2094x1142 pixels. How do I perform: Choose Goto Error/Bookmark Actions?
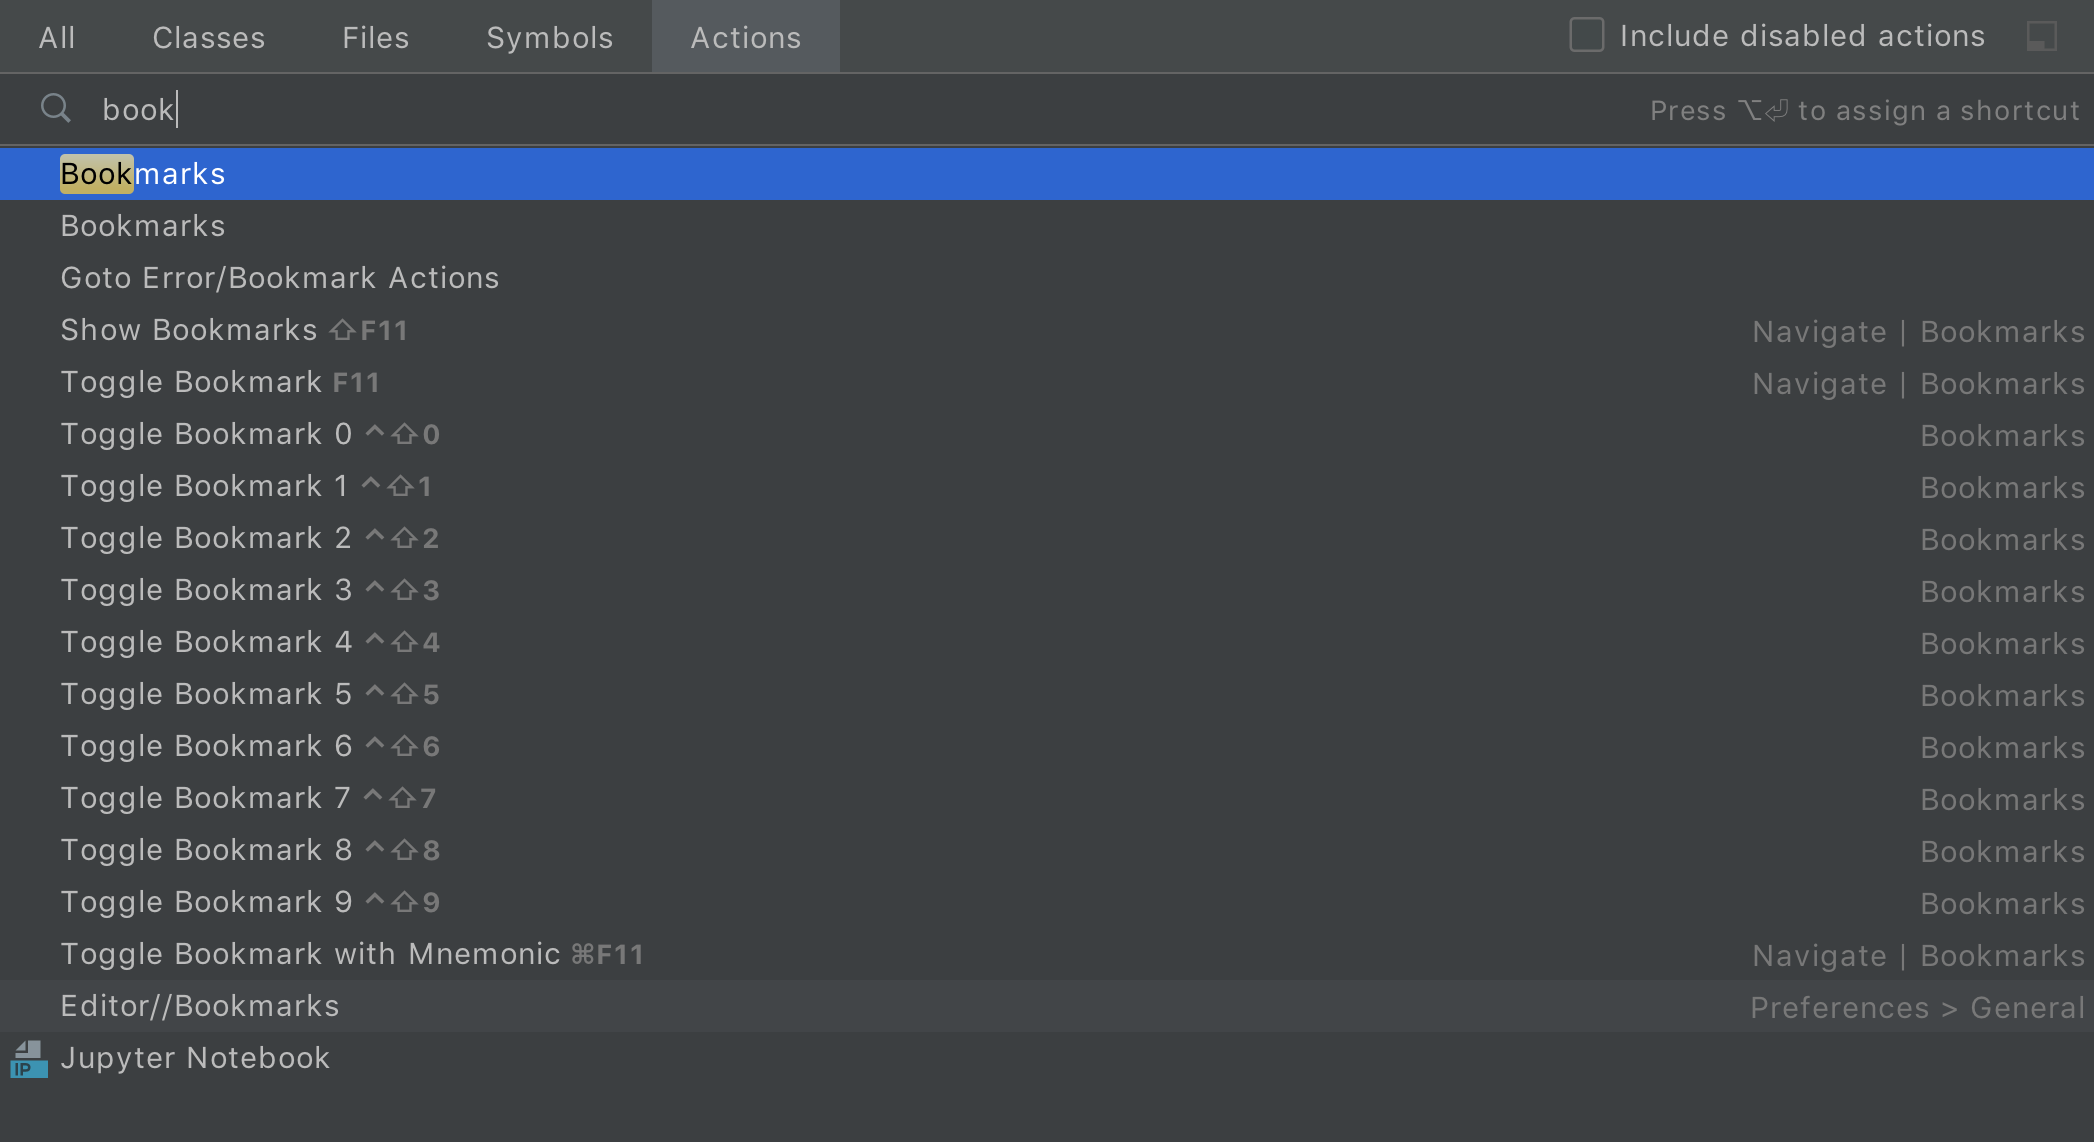[279, 278]
